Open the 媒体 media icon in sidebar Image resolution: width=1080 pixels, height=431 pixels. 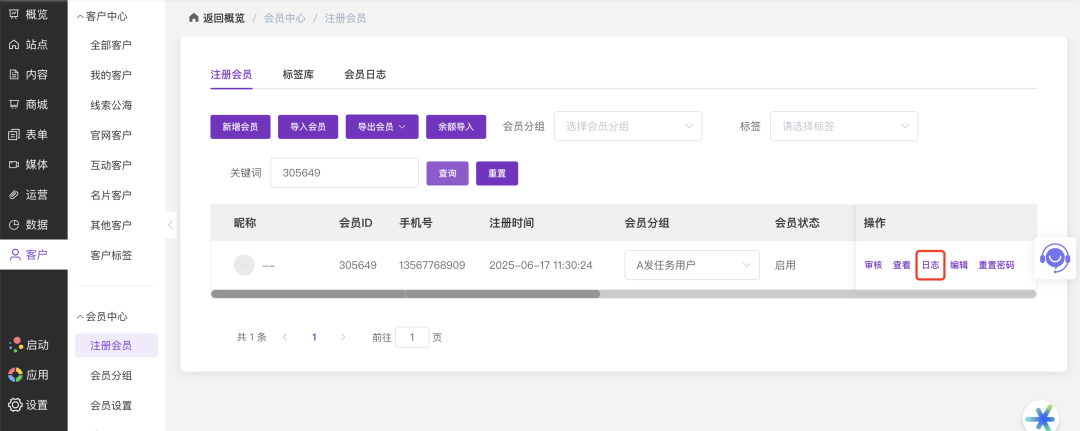14,164
